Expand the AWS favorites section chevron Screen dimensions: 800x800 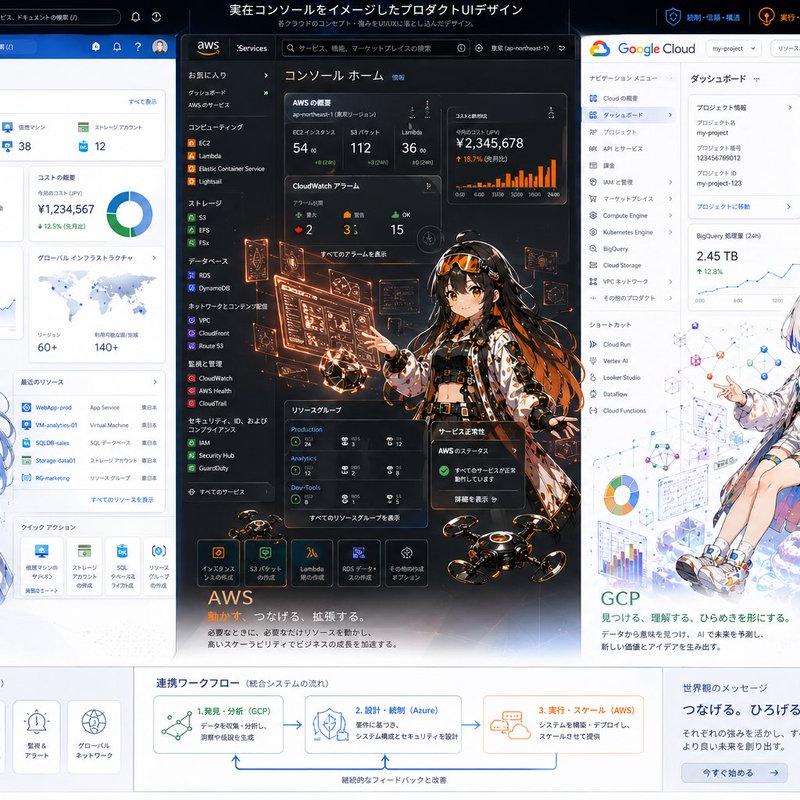pyautogui.click(x=266, y=75)
